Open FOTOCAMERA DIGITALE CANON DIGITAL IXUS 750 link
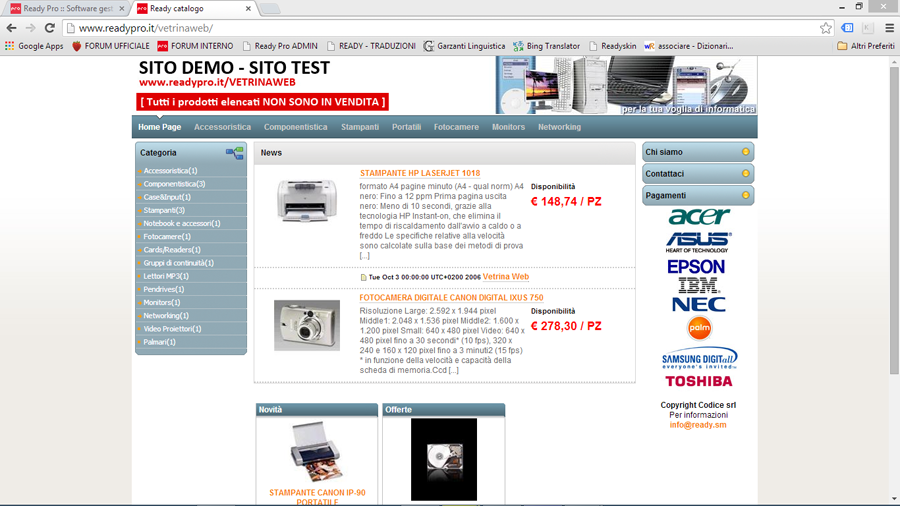The image size is (900, 506). click(451, 297)
